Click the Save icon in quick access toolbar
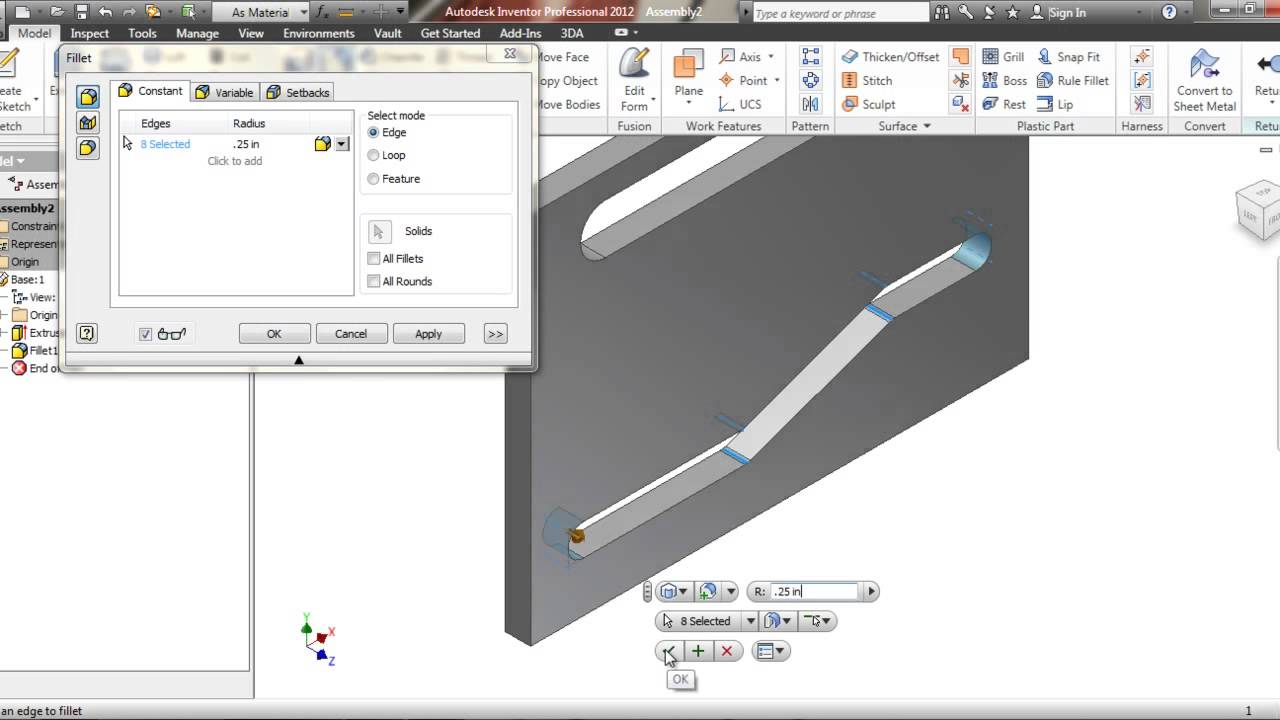This screenshot has height=720, width=1280. click(81, 12)
